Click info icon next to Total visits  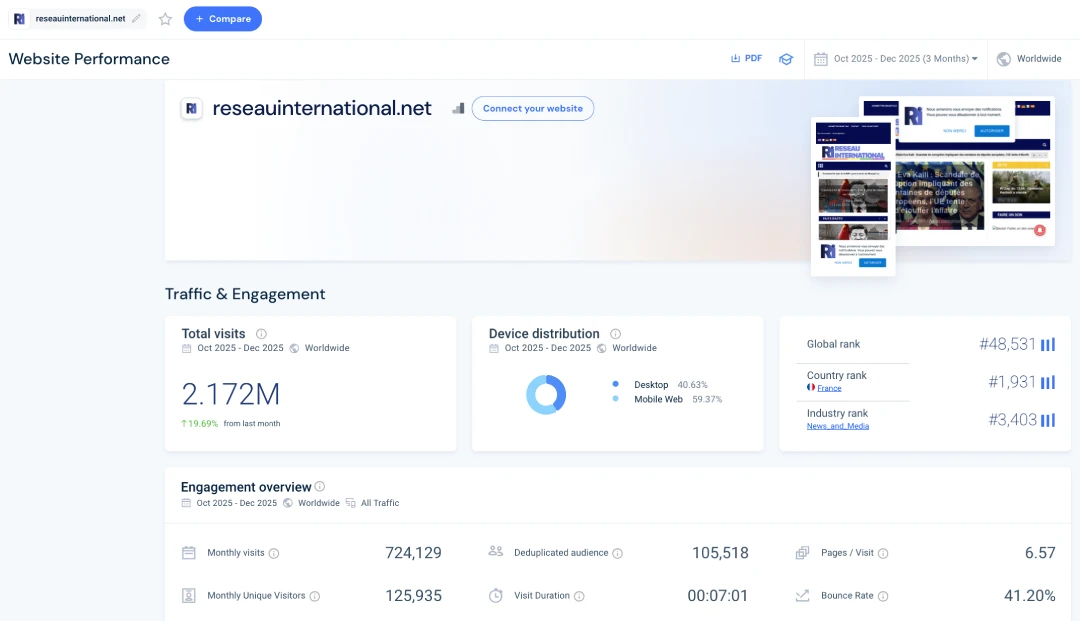pos(261,334)
